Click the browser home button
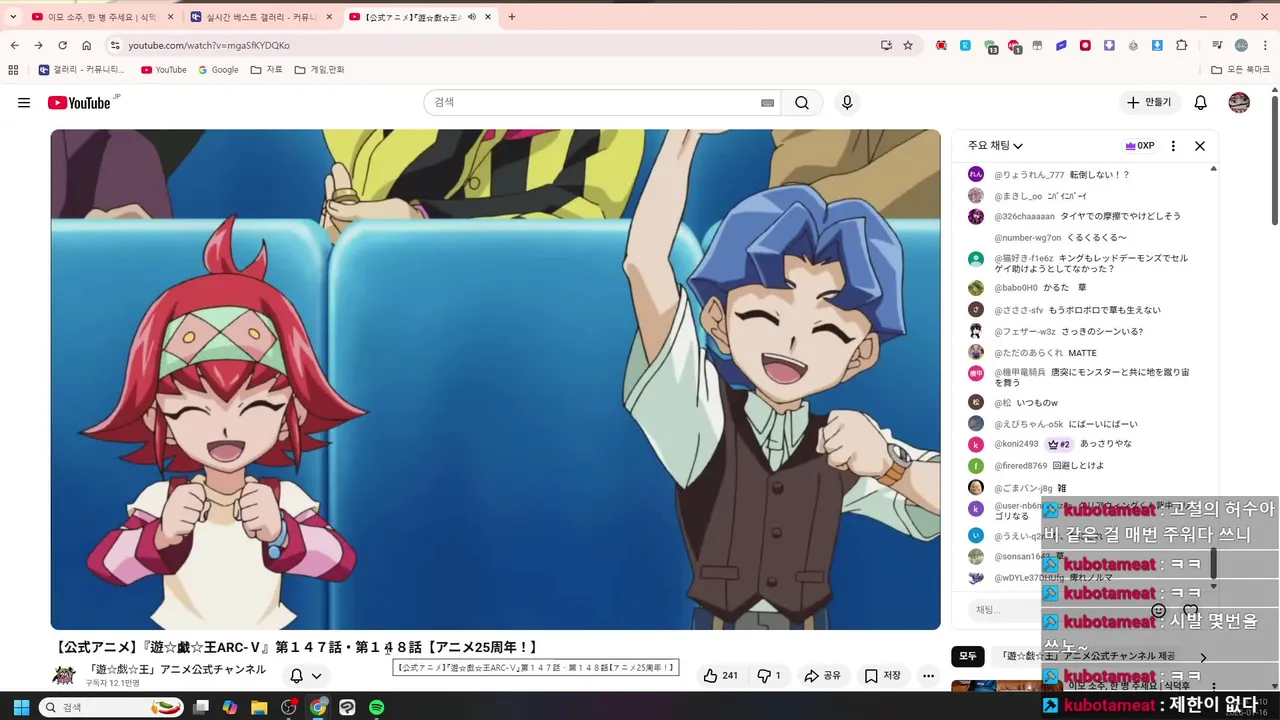Image resolution: width=1280 pixels, height=720 pixels. [87, 45]
